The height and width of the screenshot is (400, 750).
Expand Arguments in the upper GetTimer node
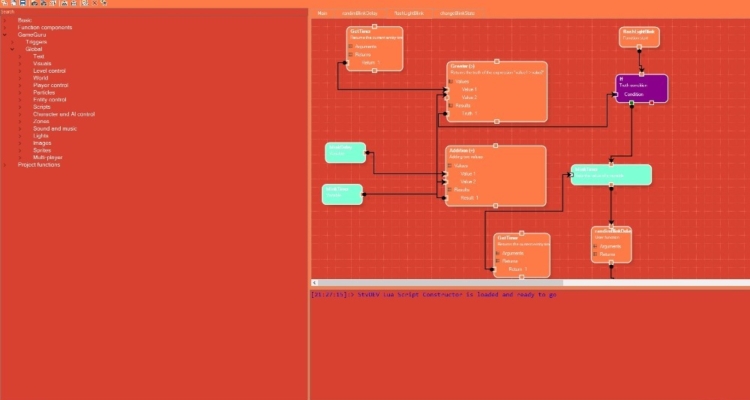[x=351, y=46]
